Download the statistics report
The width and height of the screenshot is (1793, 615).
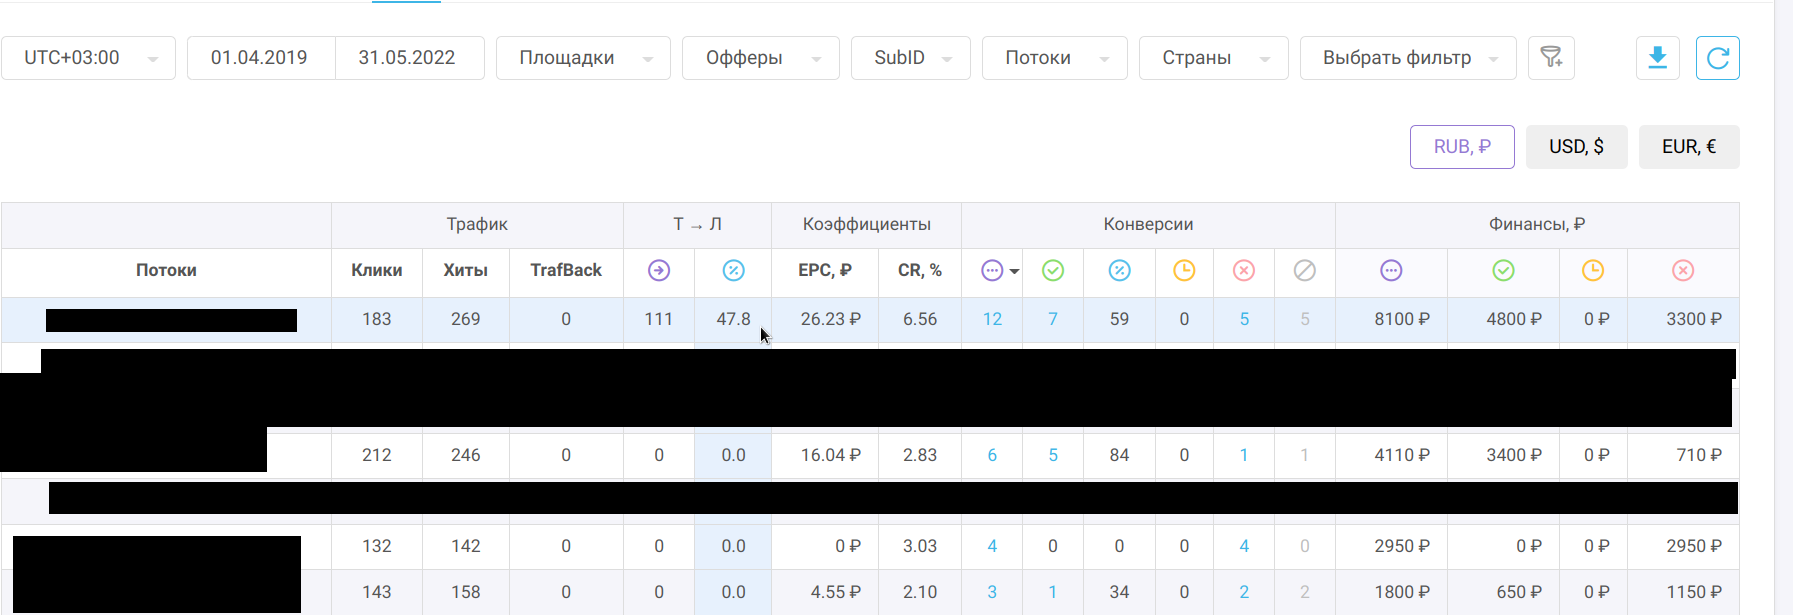click(1657, 58)
